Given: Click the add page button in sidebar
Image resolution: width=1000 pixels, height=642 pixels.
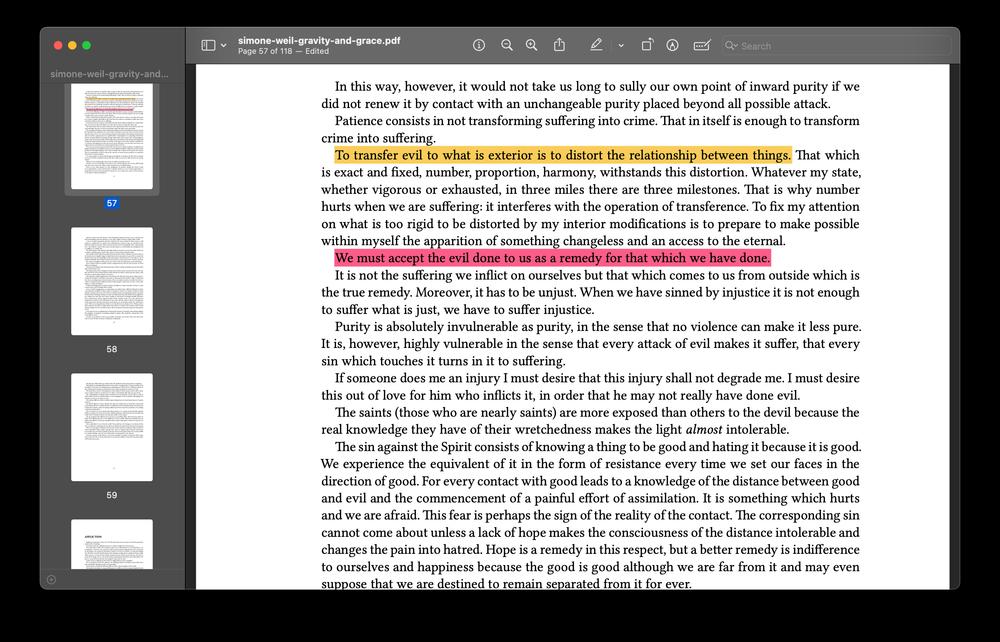Looking at the screenshot, I should (x=52, y=580).
